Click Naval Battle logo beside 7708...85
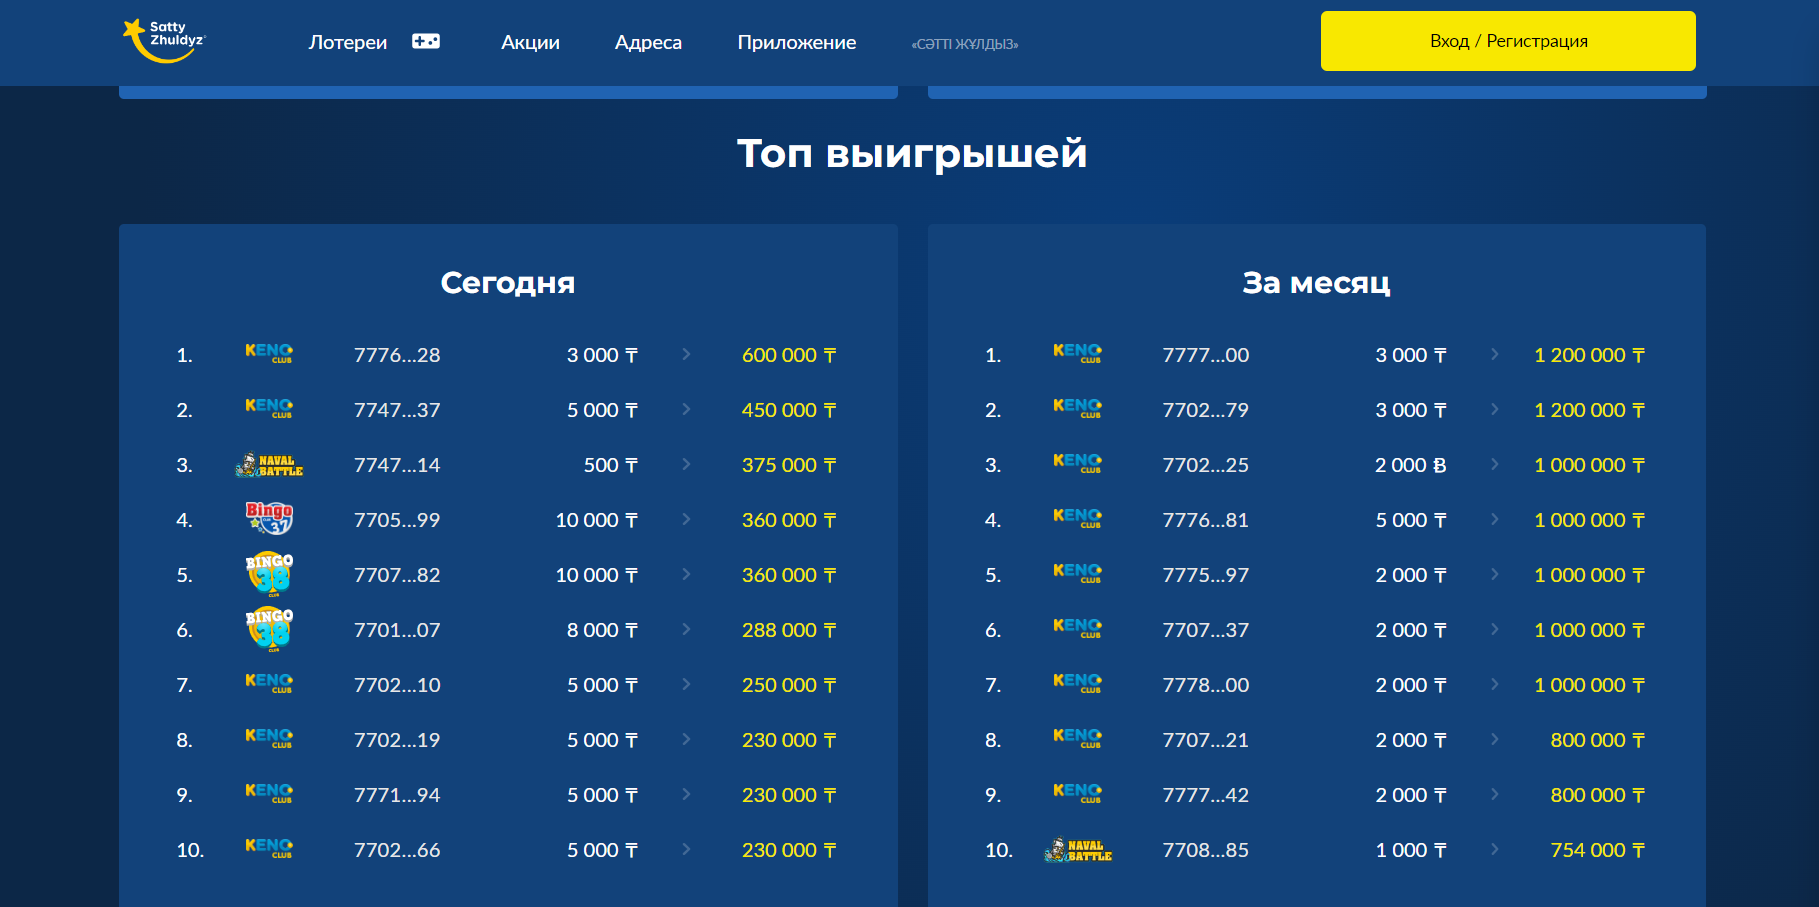Screen dimensions: 1819x907 (1078, 850)
